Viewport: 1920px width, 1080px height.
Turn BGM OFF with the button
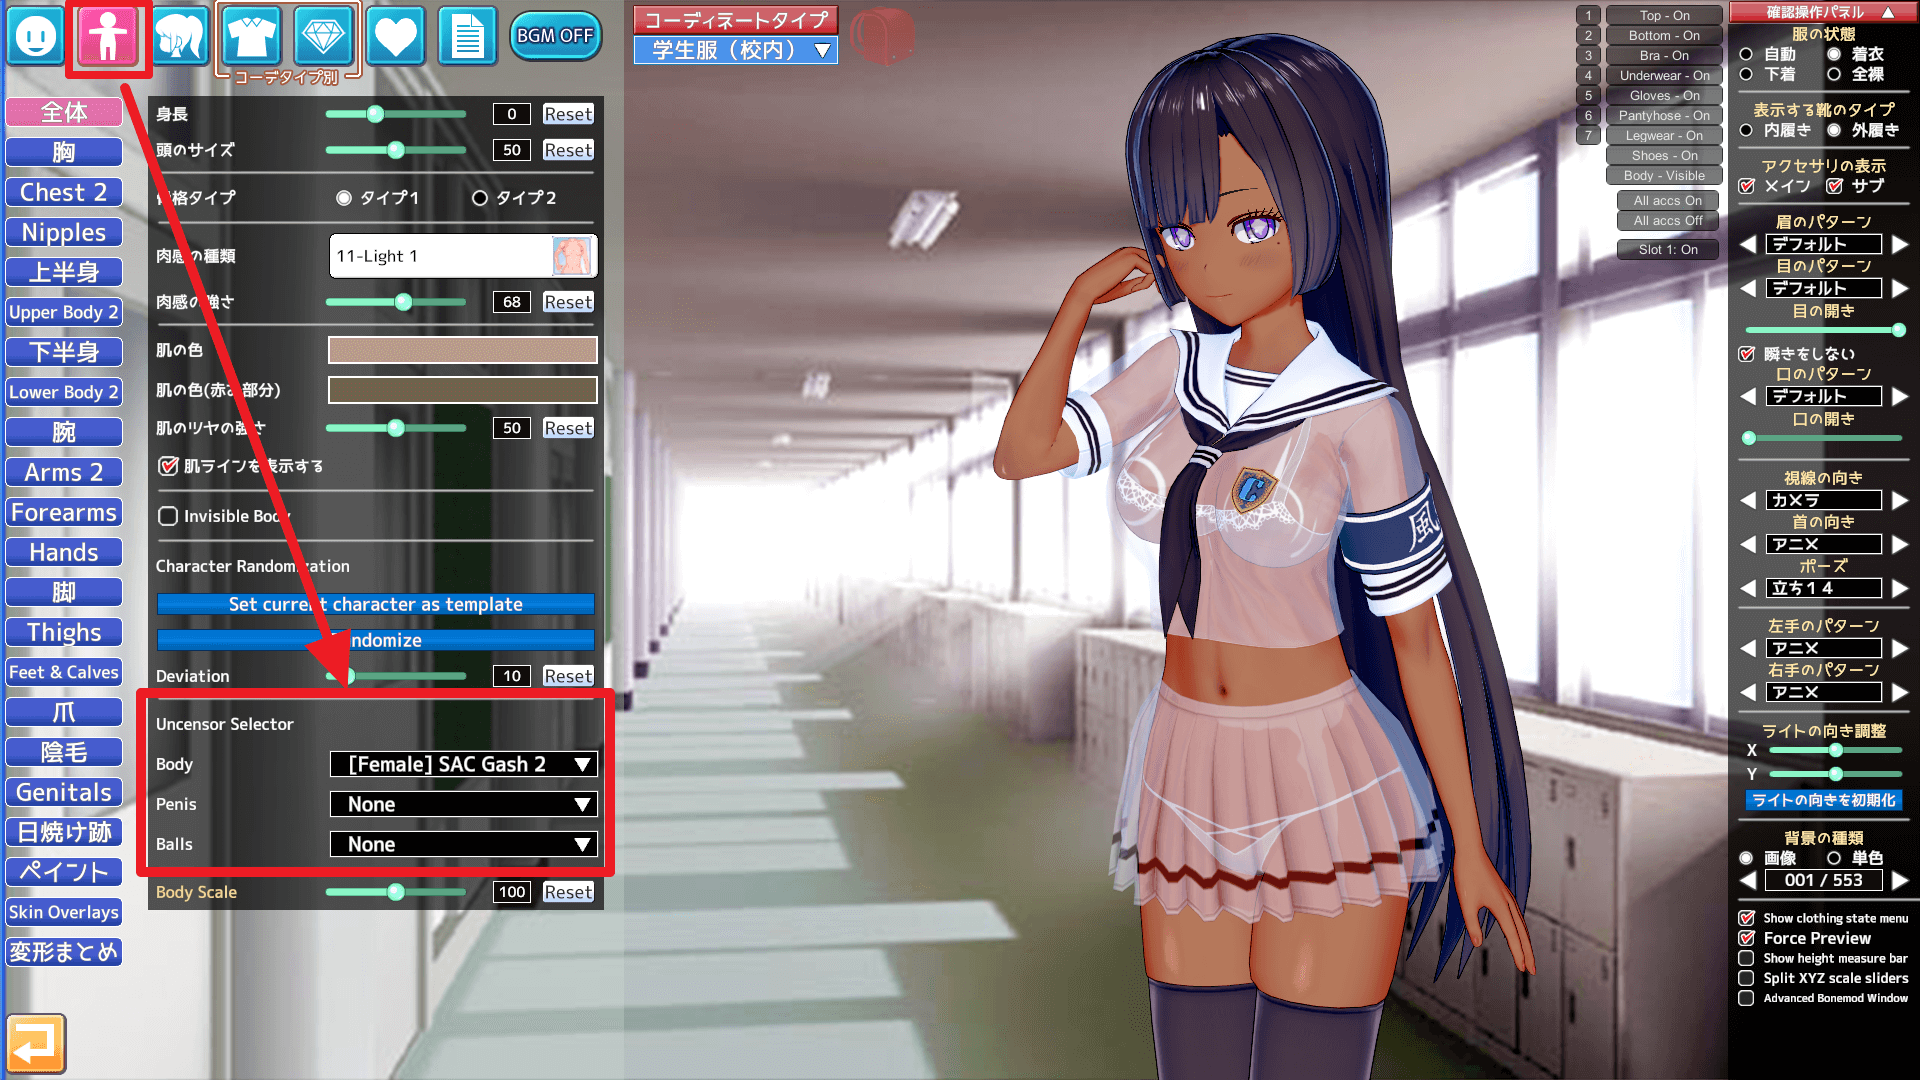pyautogui.click(x=555, y=36)
